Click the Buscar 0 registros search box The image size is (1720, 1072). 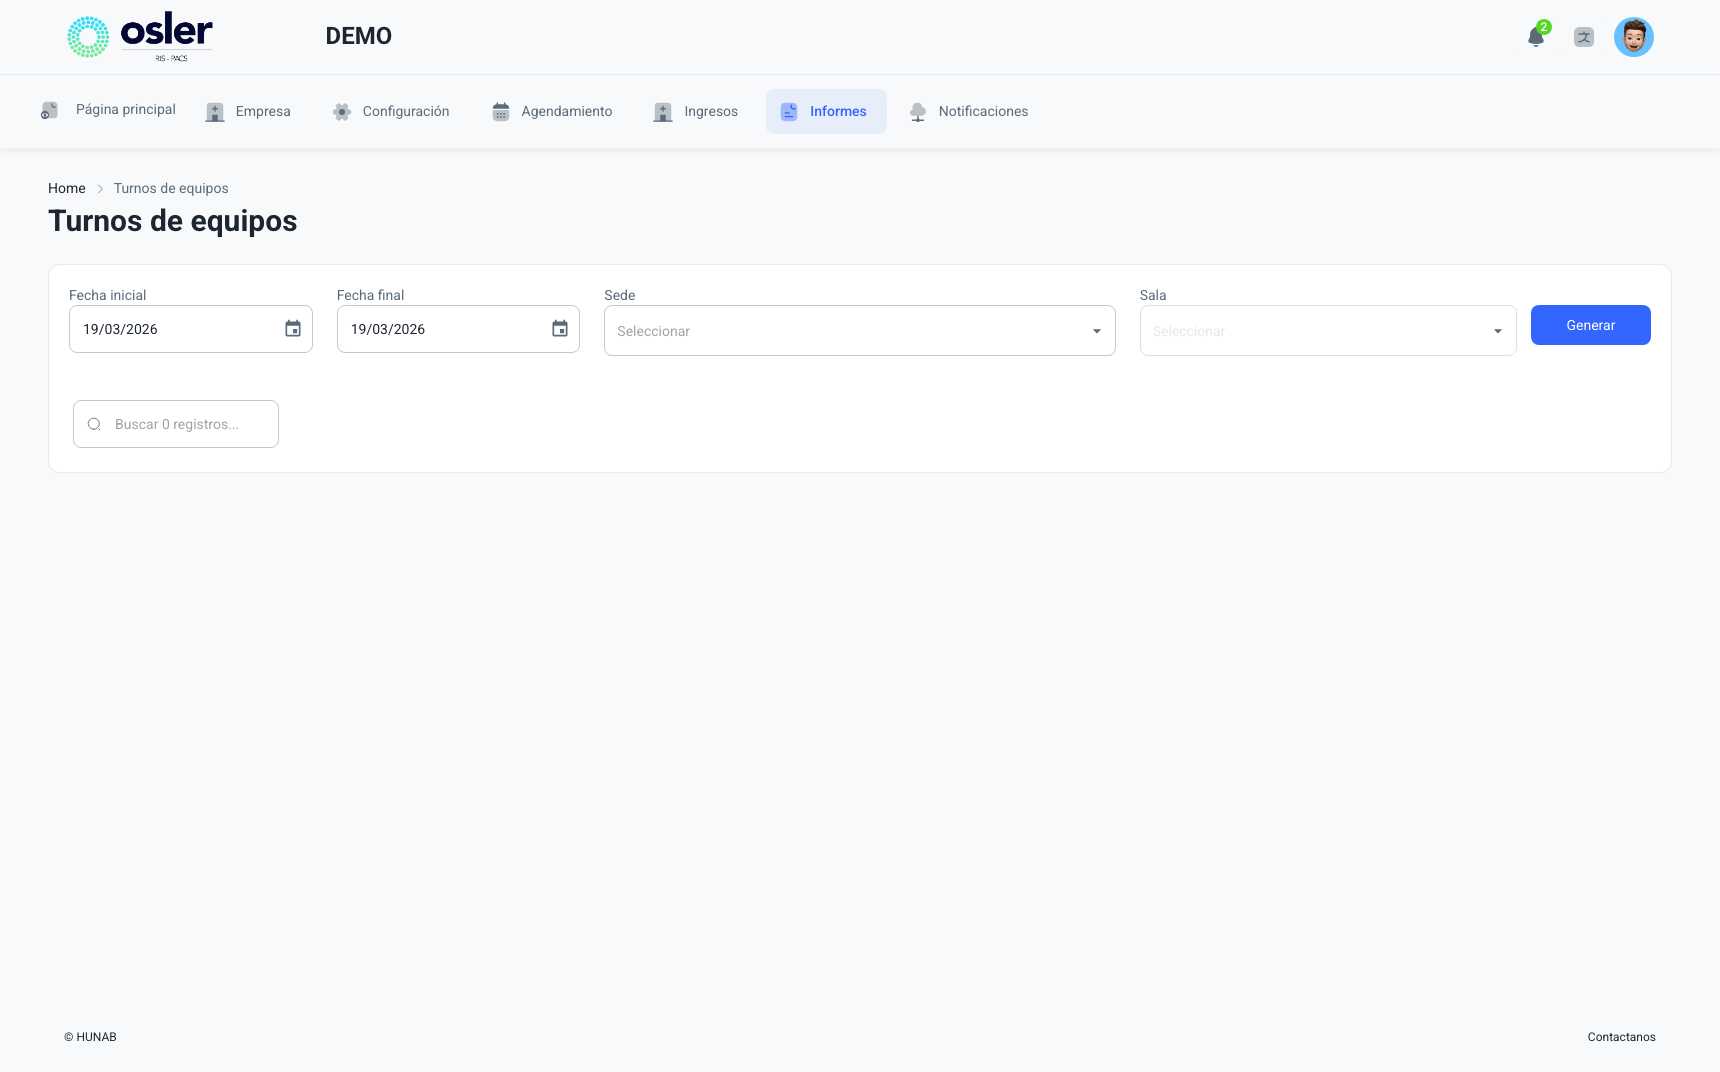coord(176,424)
